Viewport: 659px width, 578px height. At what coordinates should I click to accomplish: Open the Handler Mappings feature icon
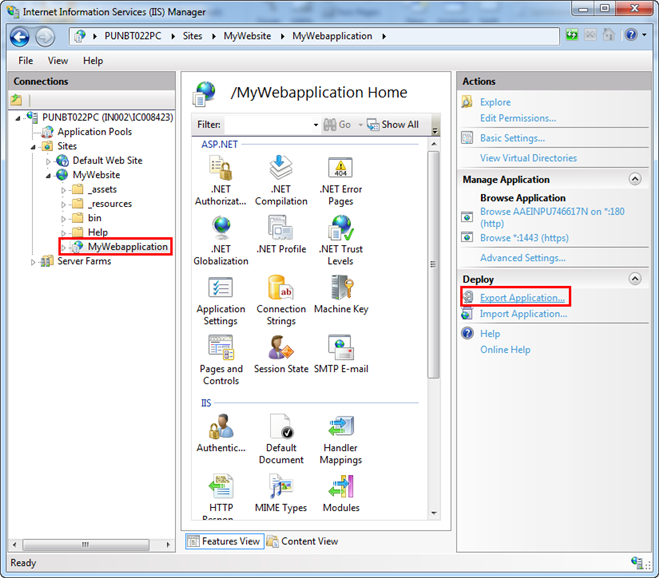click(340, 428)
